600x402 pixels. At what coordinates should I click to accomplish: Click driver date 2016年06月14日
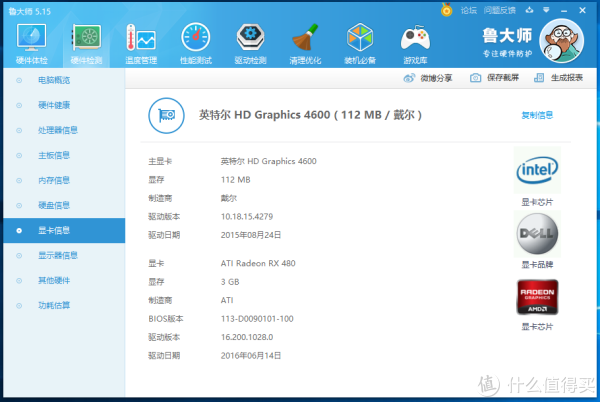coord(251,356)
